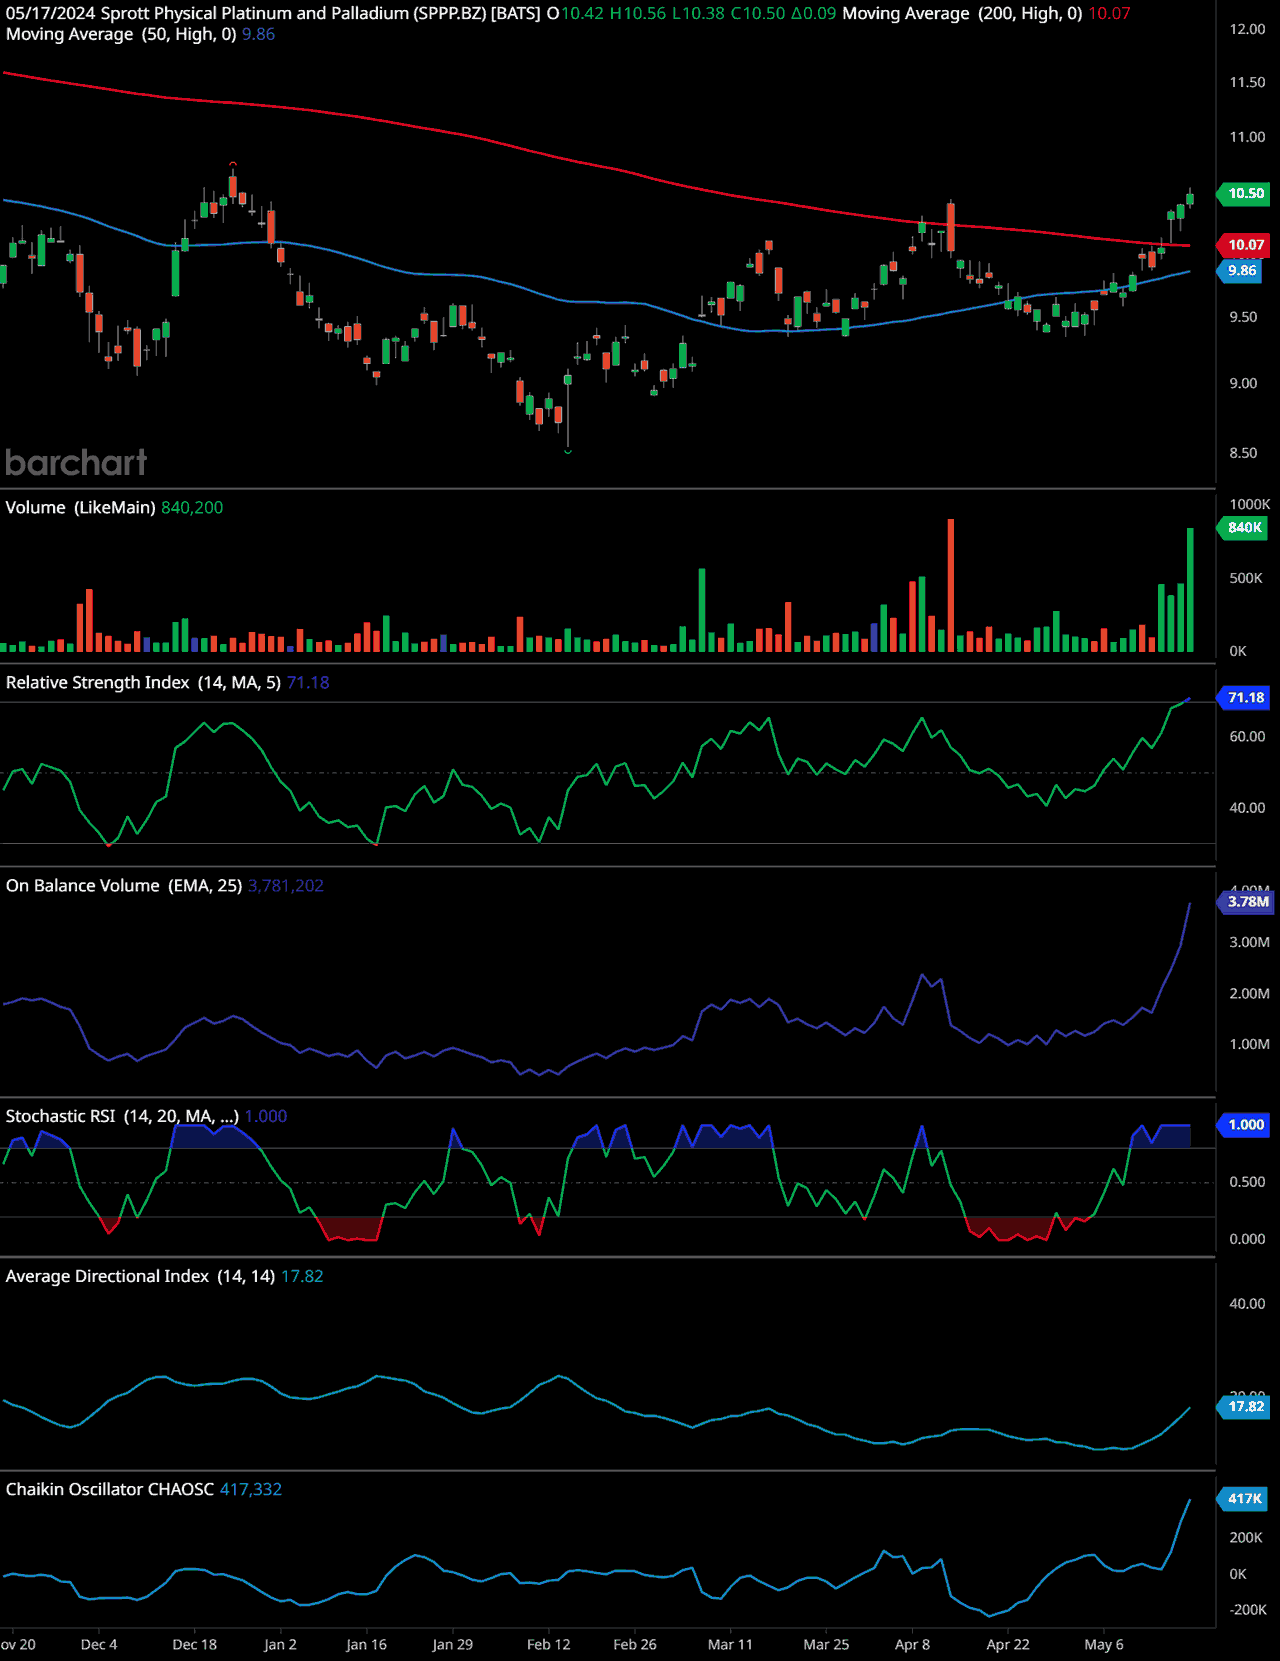Viewport: 1280px width, 1661px height.
Task: Click the red 10.07 moving average tag
Action: 1243,244
